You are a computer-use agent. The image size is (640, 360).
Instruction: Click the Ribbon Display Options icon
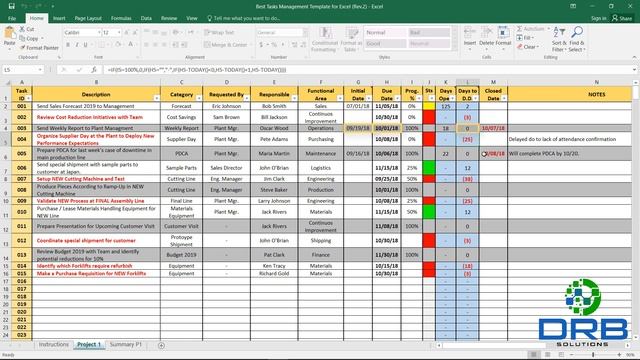[573, 6]
